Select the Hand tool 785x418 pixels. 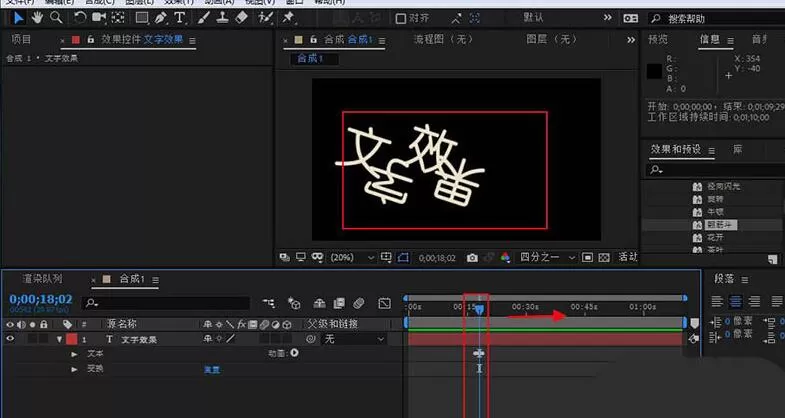[x=37, y=18]
